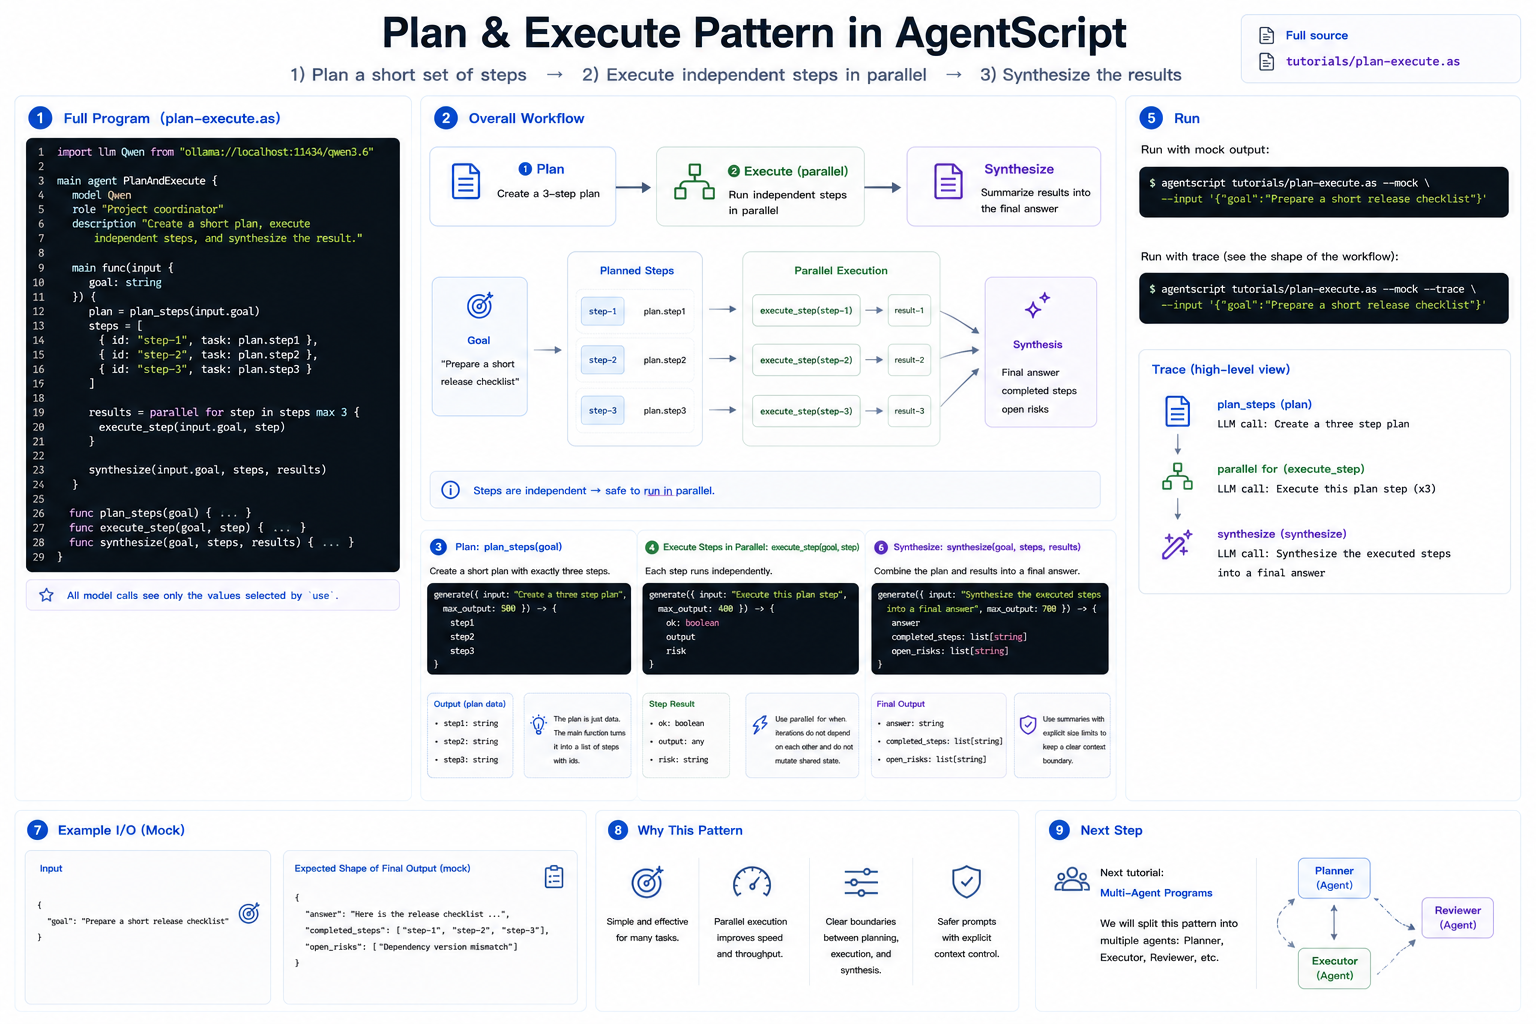Image resolution: width=1536 pixels, height=1024 pixels.
Task: Click the mock run terminal command block
Action: (1323, 192)
